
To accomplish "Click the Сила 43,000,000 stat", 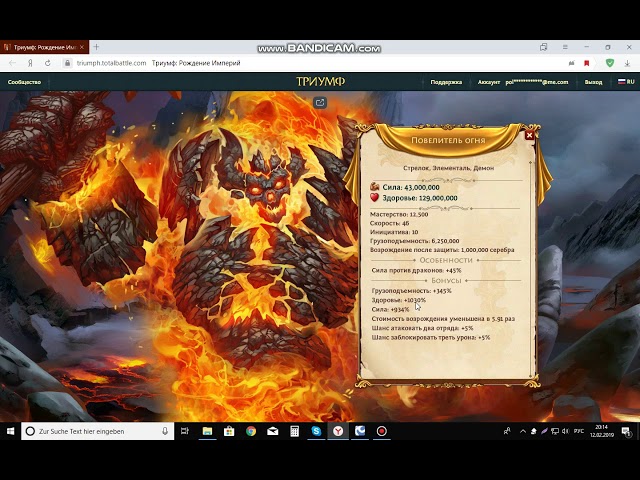I will pos(411,187).
